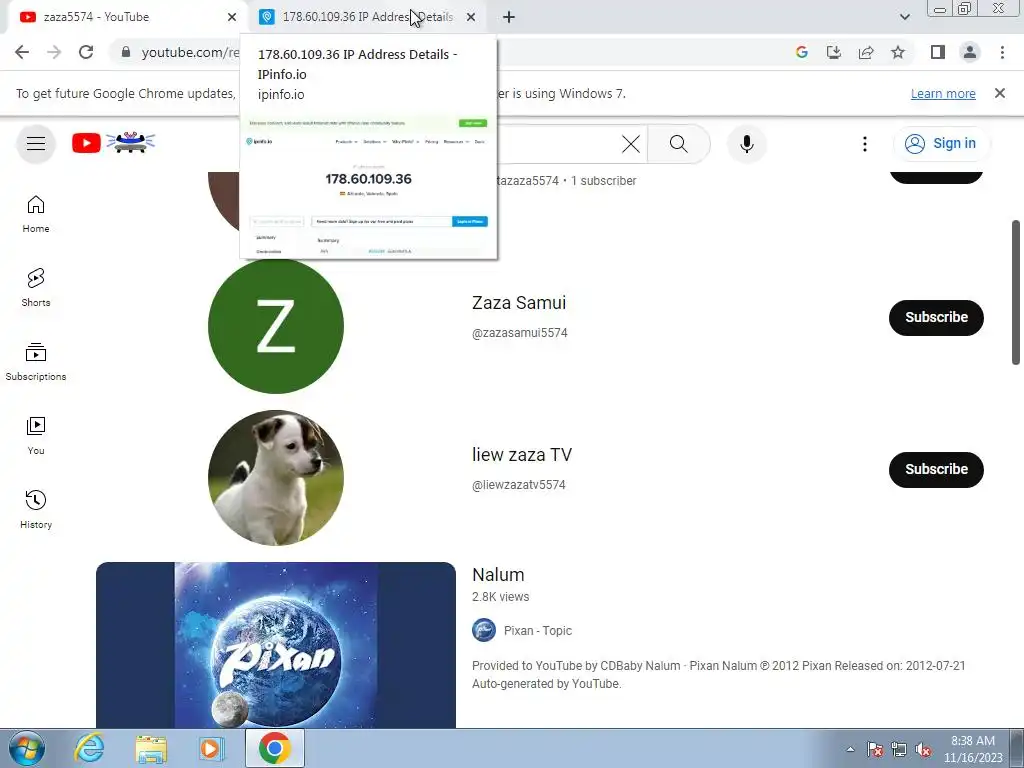Image resolution: width=1024 pixels, height=768 pixels.
Task: Subscribe to Zaza Samui channel
Action: click(936, 317)
